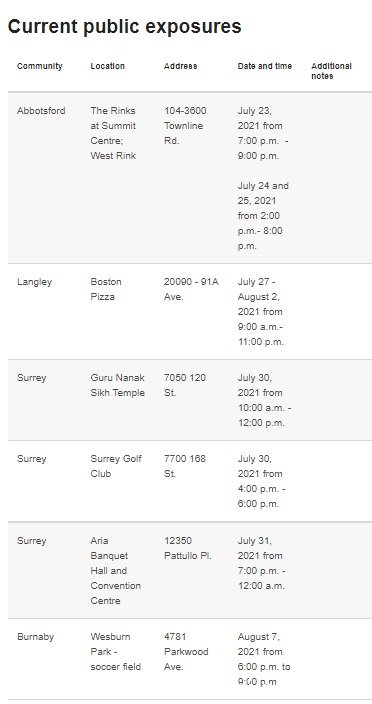Click the 20090 - 91A Ave. address
Image resolution: width=372 pixels, height=704 pixels.
point(191,289)
